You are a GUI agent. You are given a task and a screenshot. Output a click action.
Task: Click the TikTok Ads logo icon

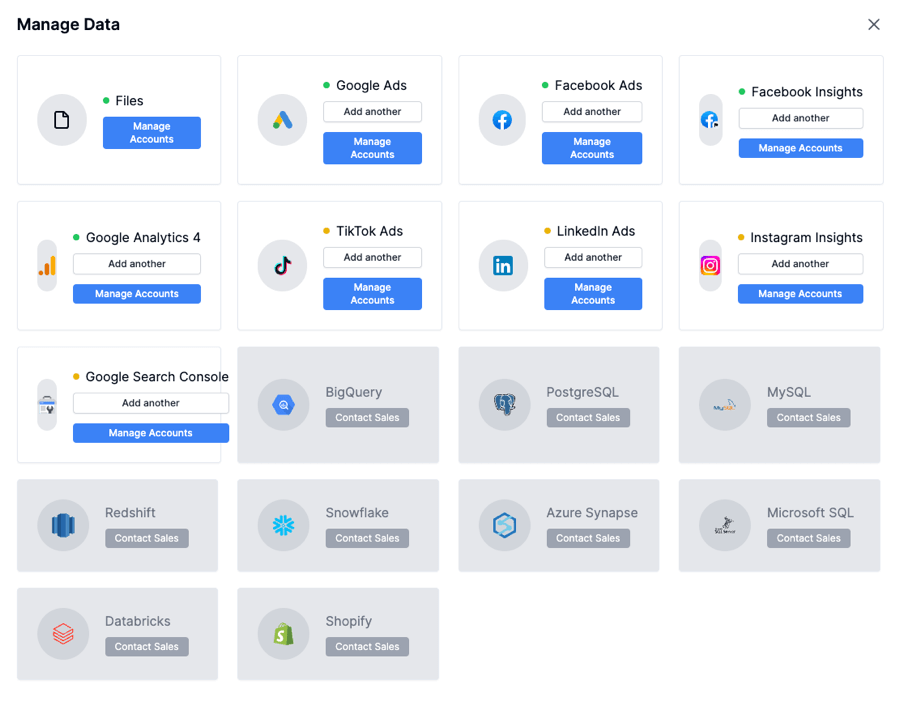[282, 266]
